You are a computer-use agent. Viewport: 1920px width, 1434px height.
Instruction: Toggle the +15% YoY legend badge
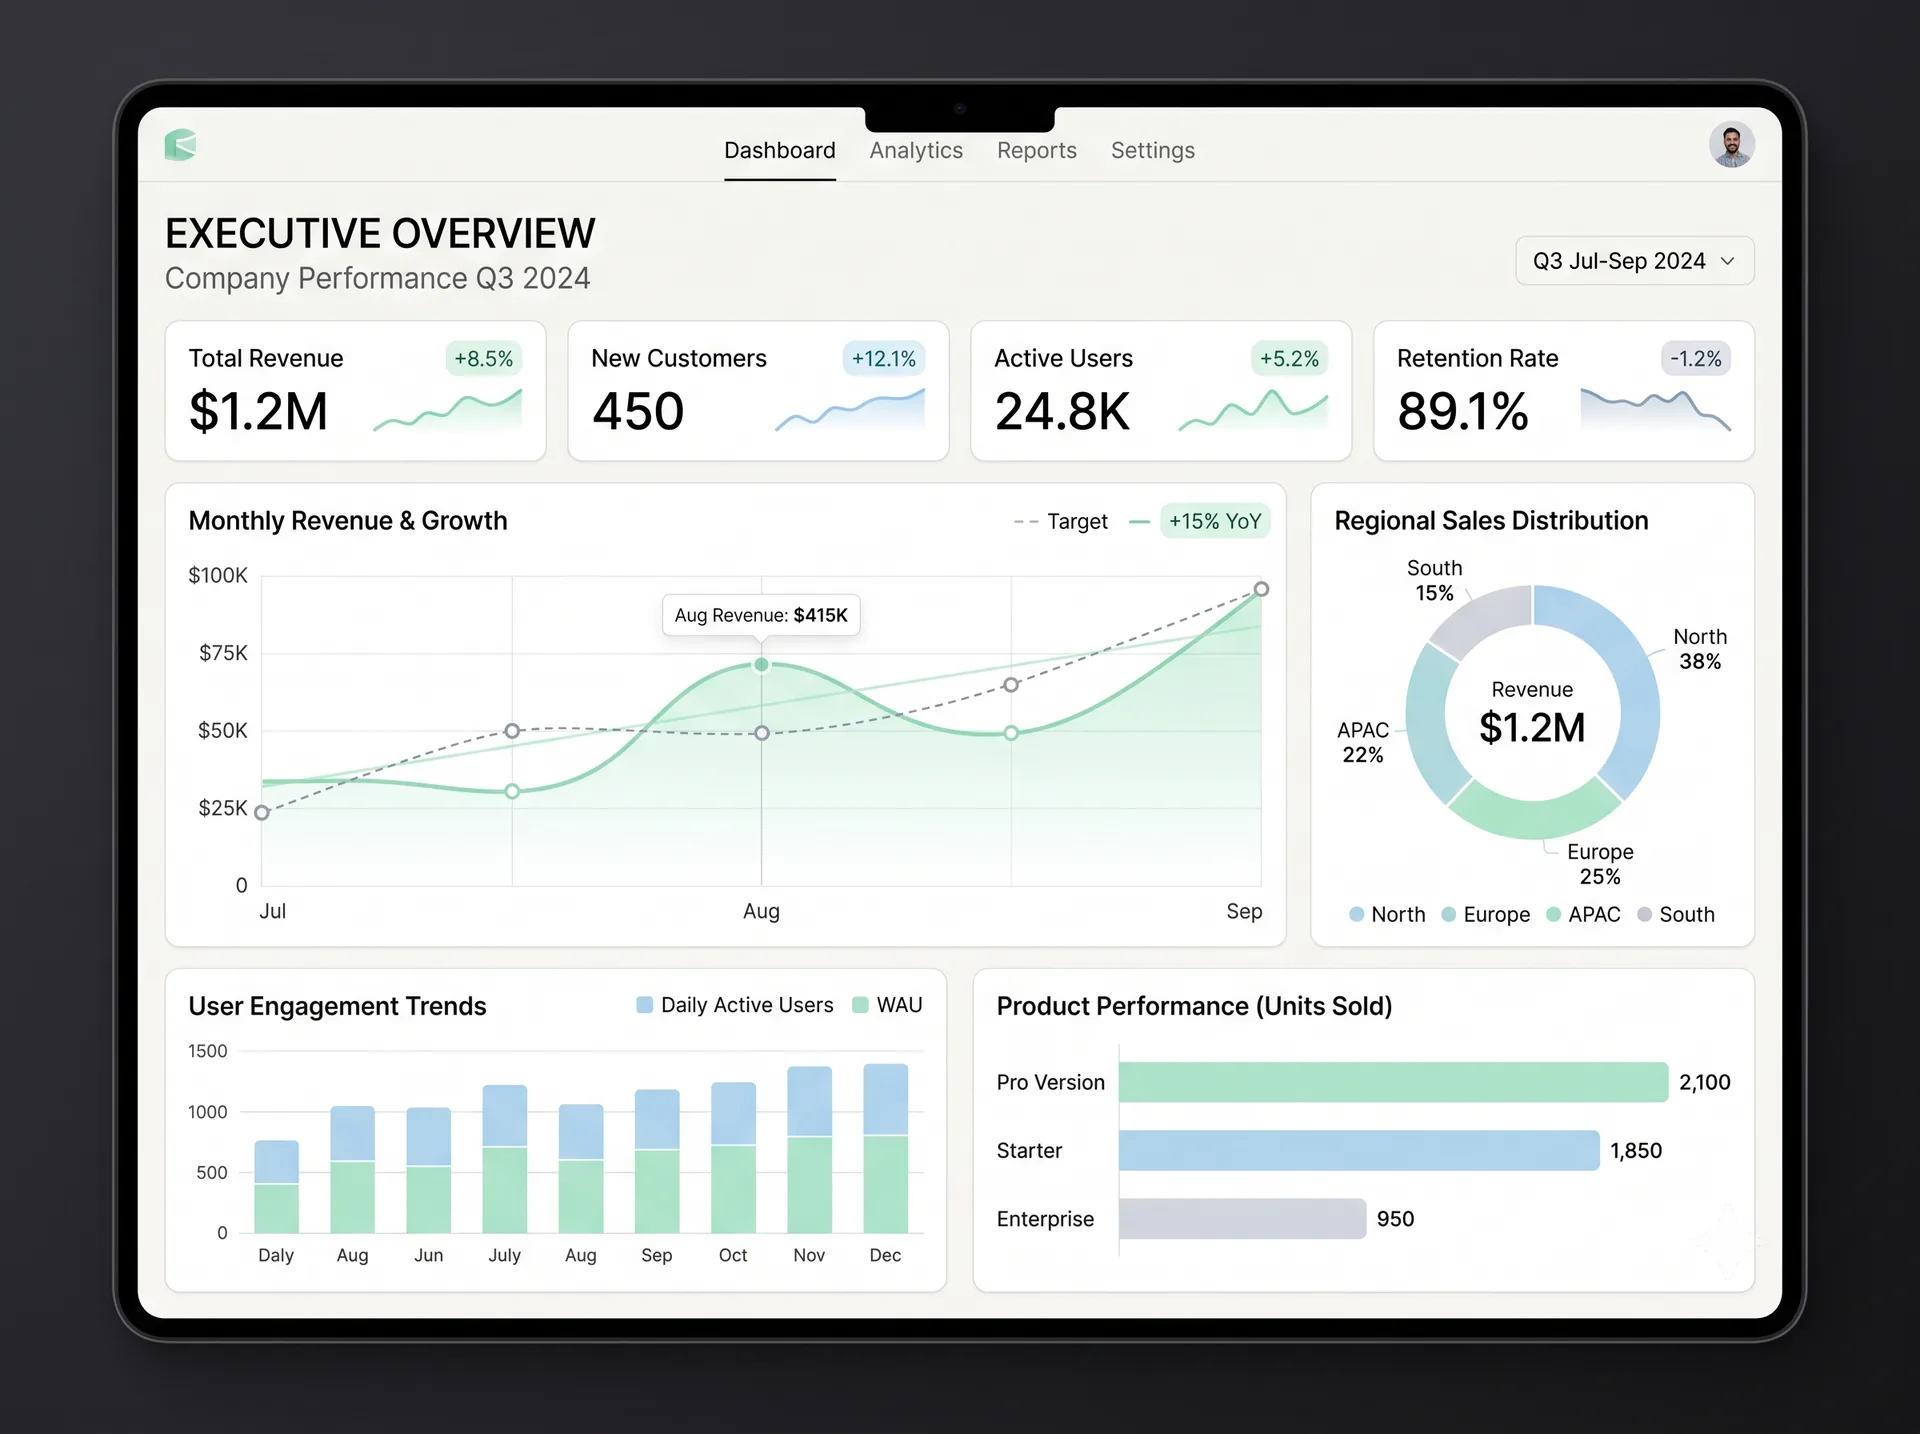1215,522
